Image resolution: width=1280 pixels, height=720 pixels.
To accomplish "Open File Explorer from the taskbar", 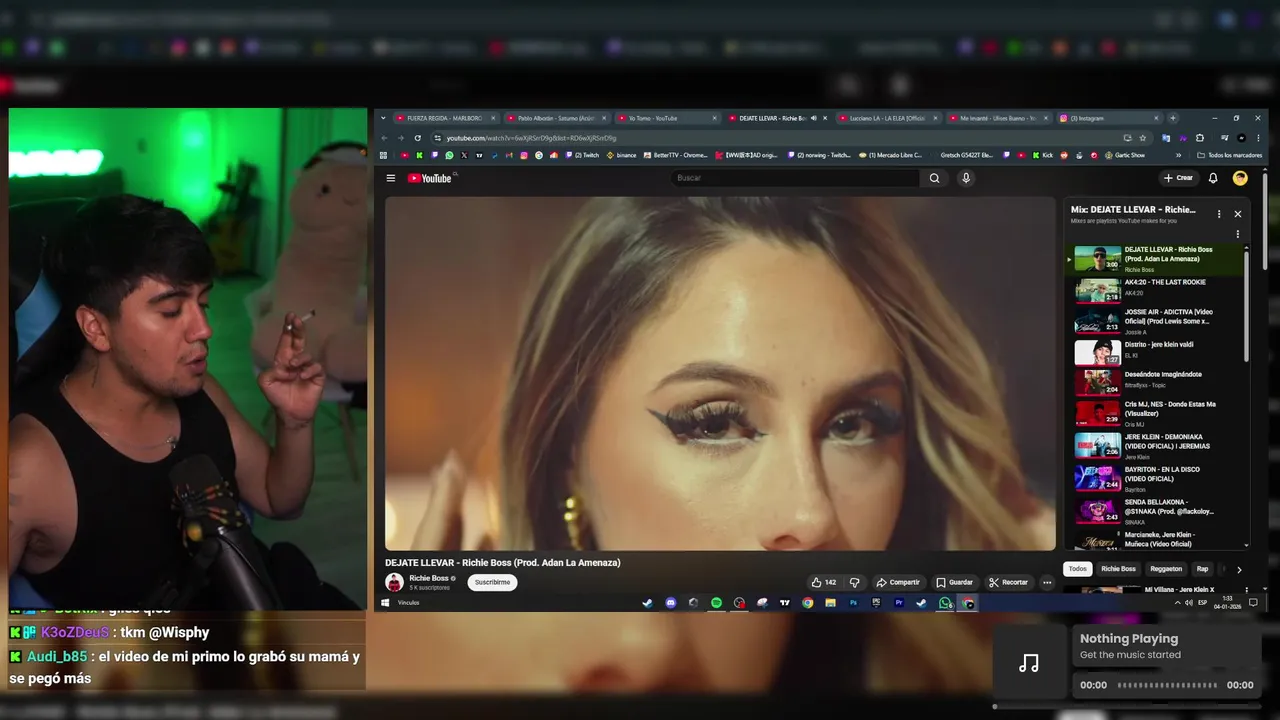I will pyautogui.click(x=830, y=603).
